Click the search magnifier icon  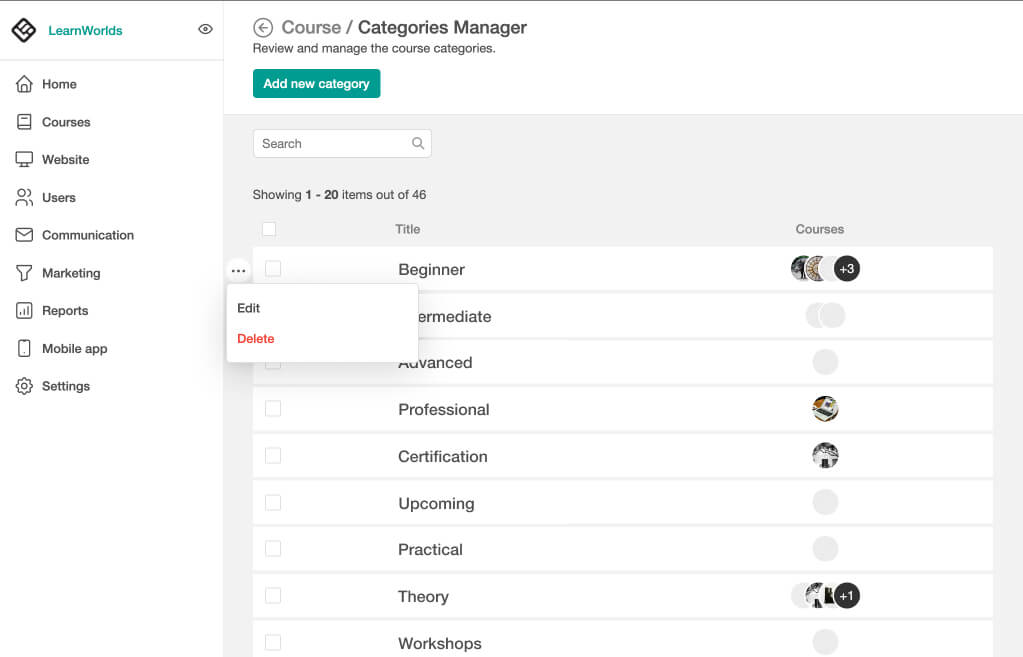click(418, 144)
